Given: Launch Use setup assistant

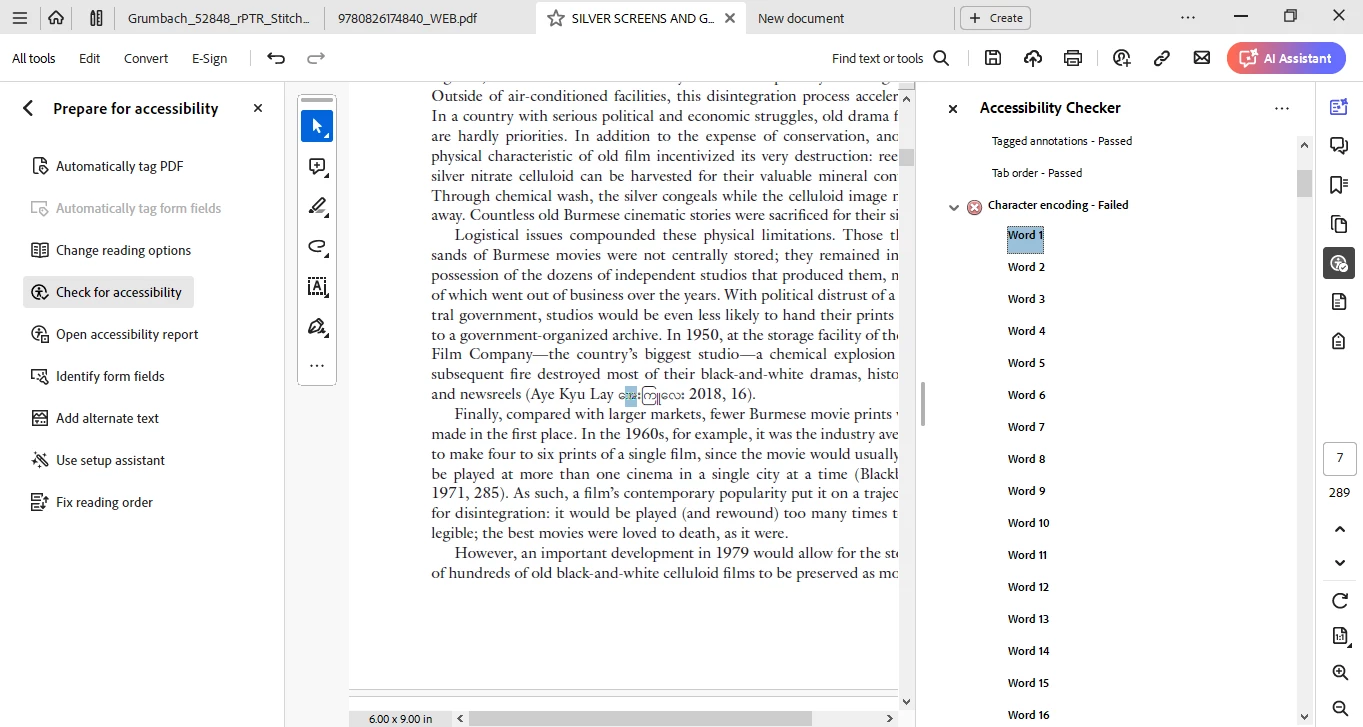Looking at the screenshot, I should click(97, 460).
